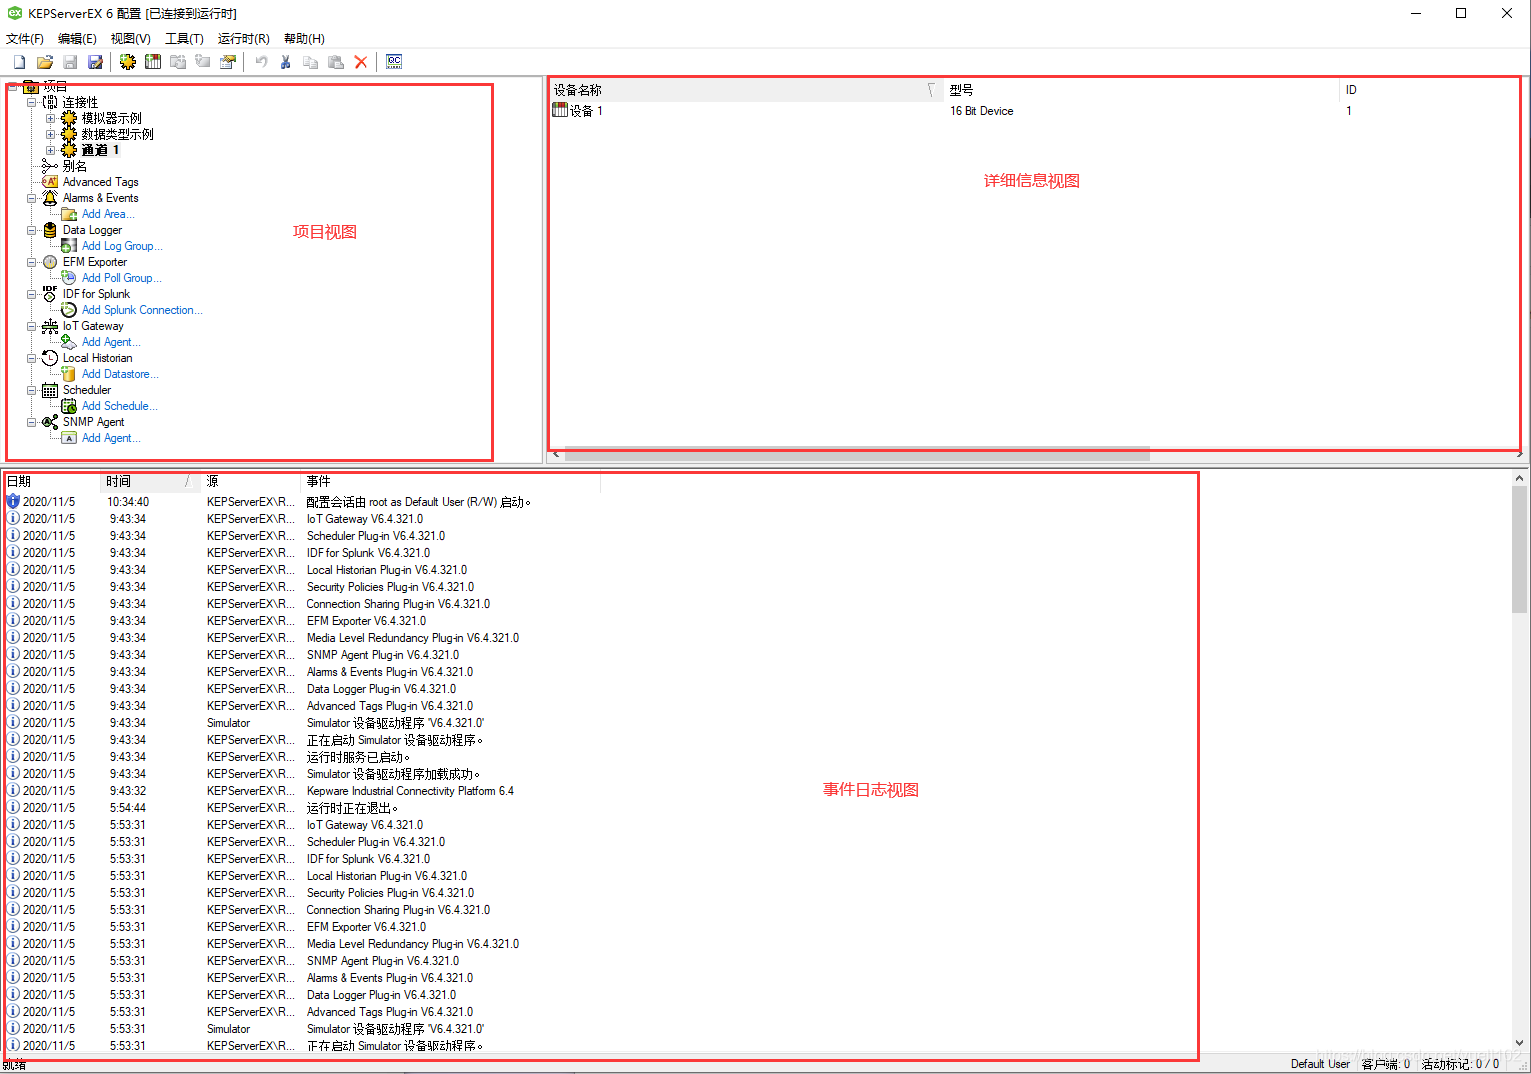
Task: Click the New Tag Group toolbar icon
Action: [178, 62]
